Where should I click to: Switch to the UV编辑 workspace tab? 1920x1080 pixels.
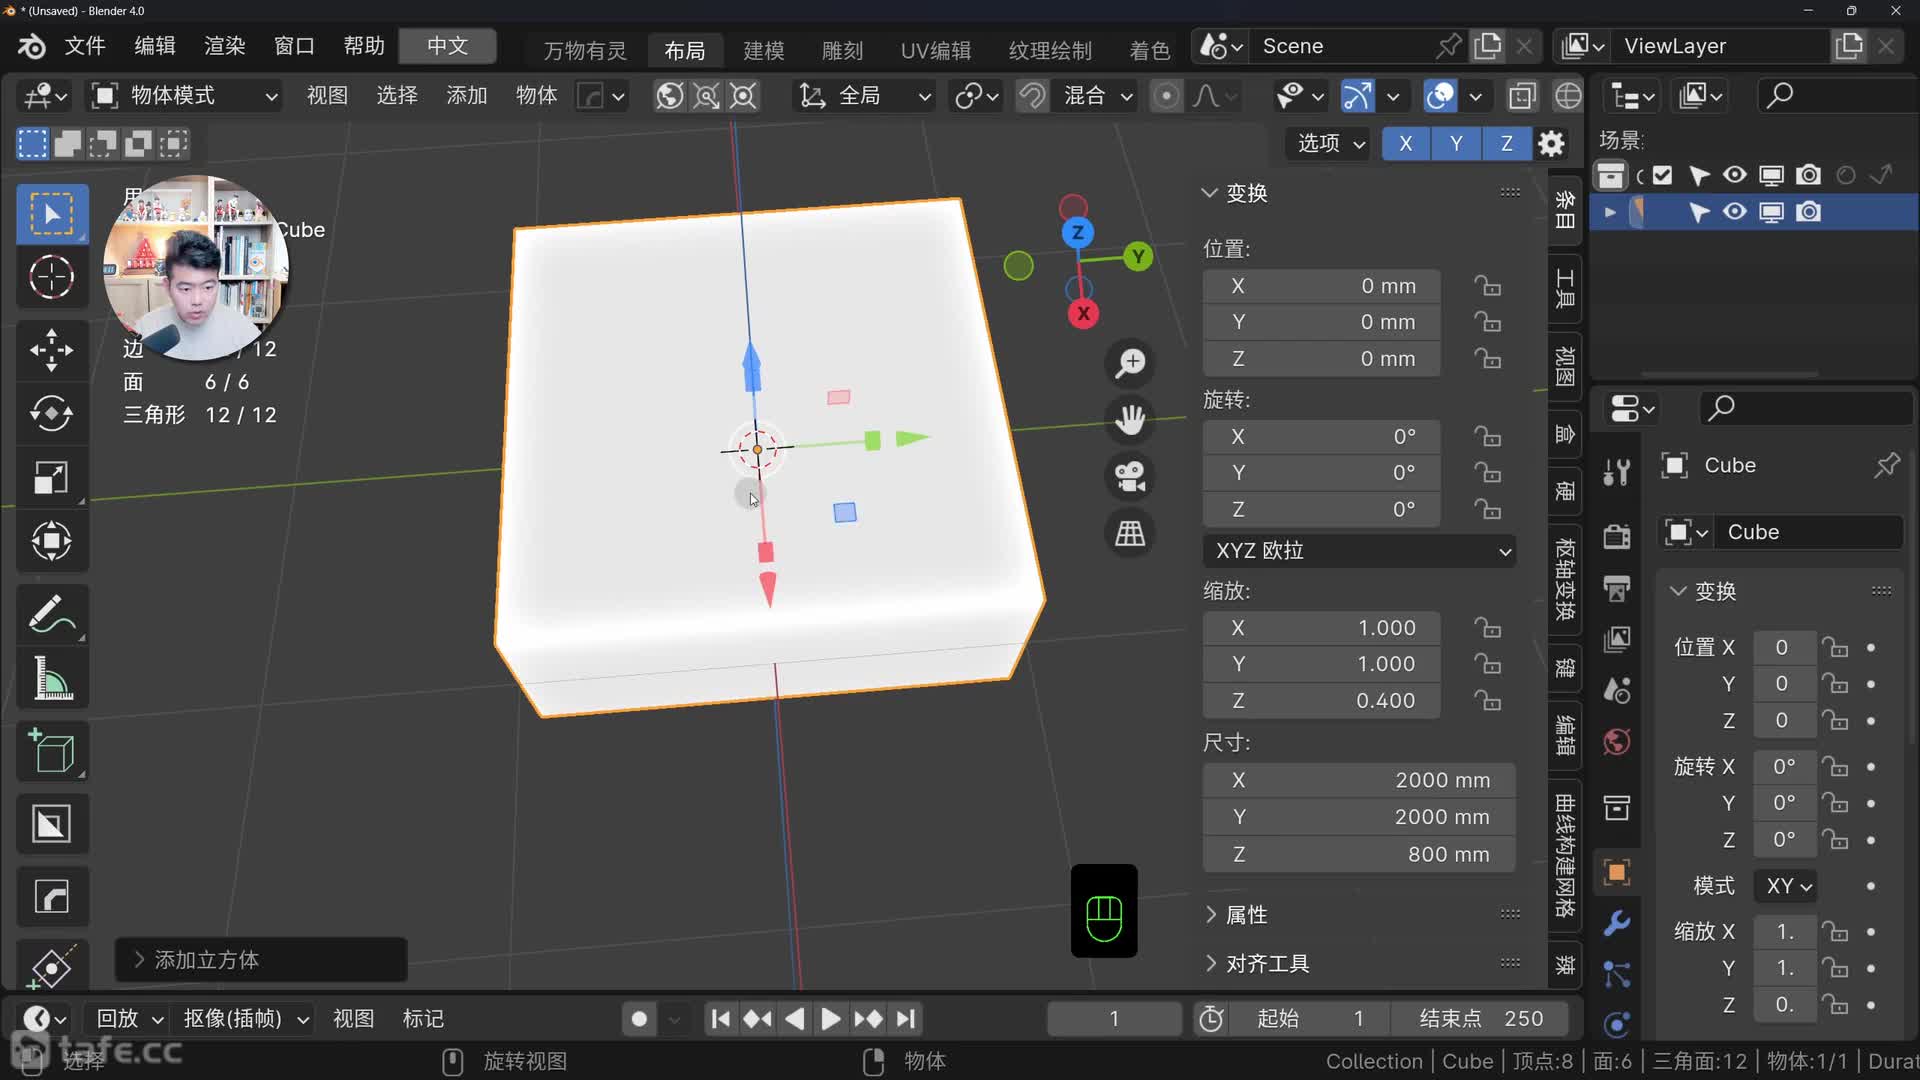935,50
